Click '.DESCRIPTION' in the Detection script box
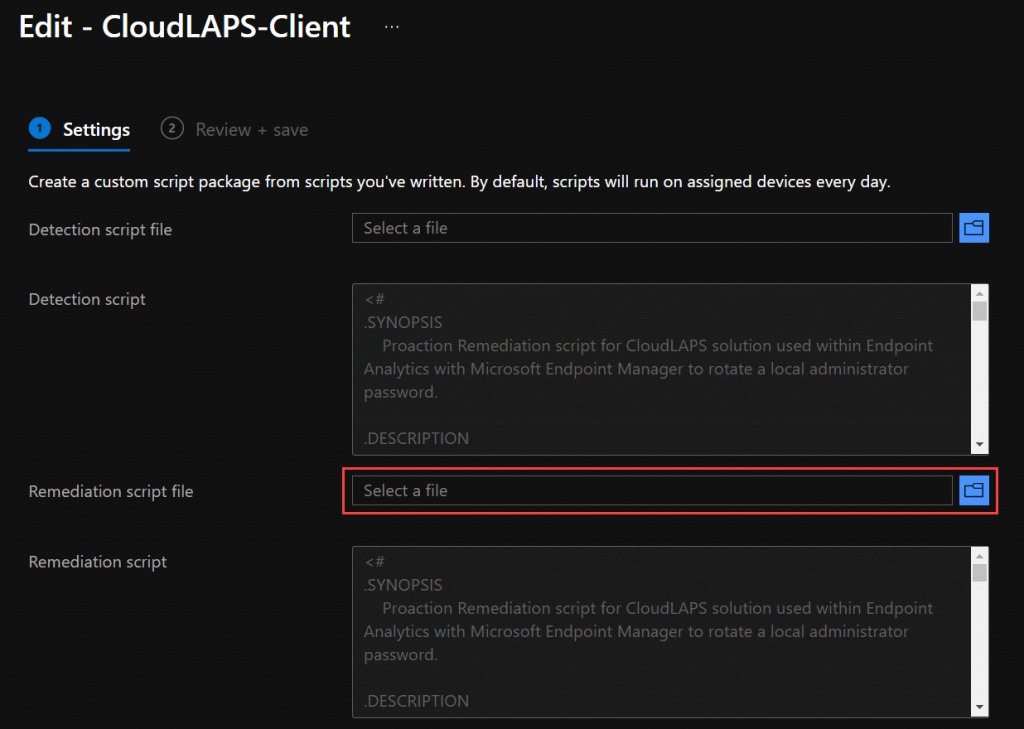Viewport: 1024px width, 729px height. point(416,438)
